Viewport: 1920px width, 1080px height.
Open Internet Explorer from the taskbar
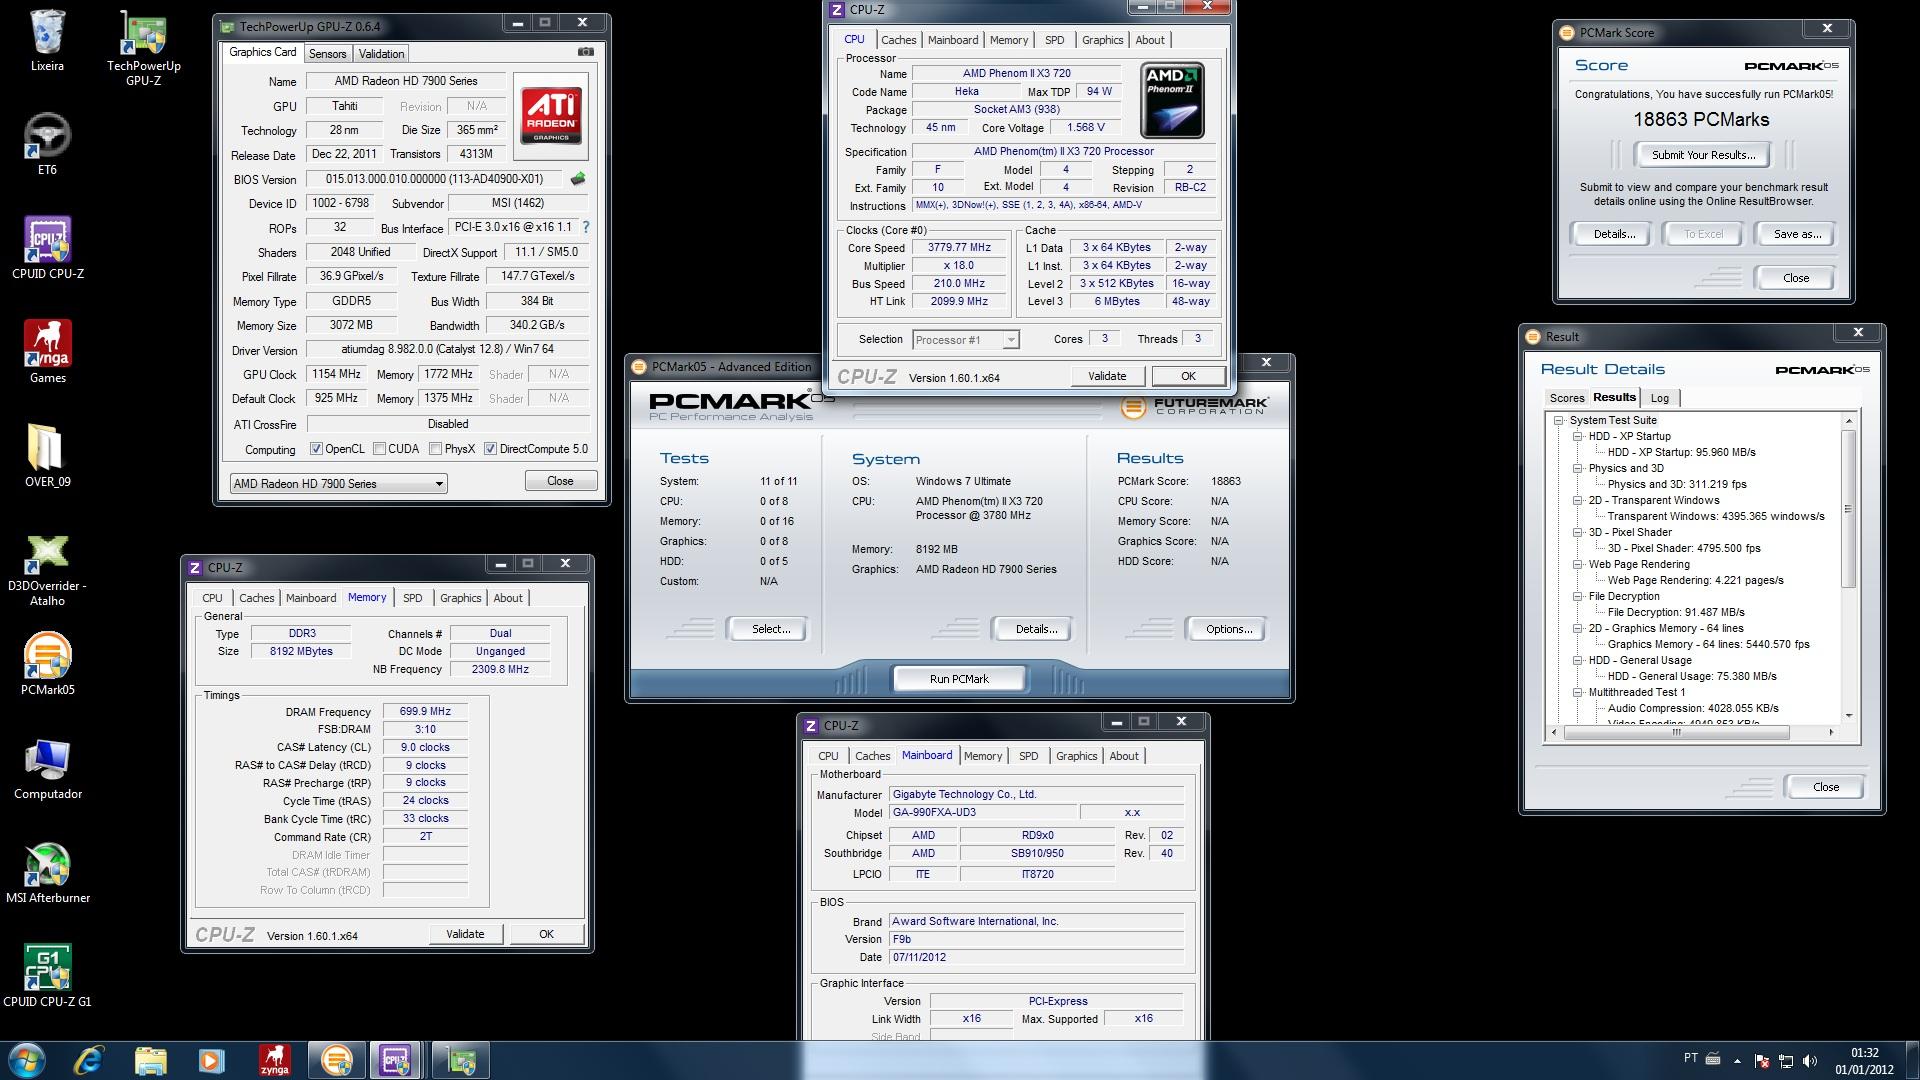click(x=89, y=1060)
